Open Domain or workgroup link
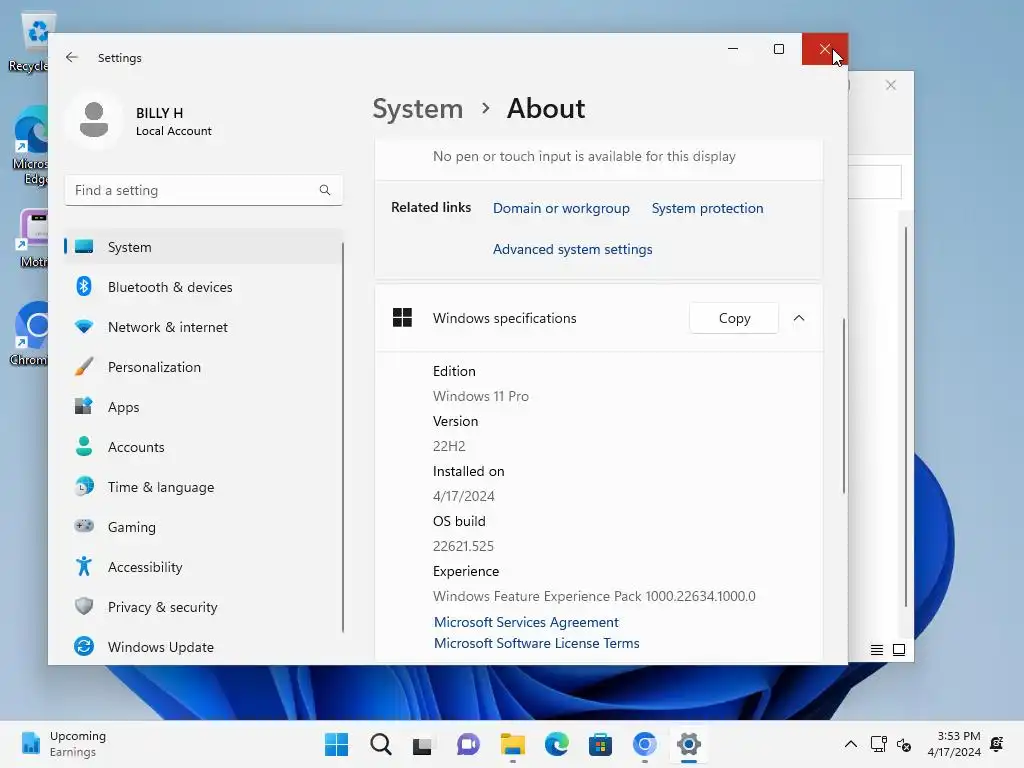This screenshot has width=1024, height=768. click(561, 208)
